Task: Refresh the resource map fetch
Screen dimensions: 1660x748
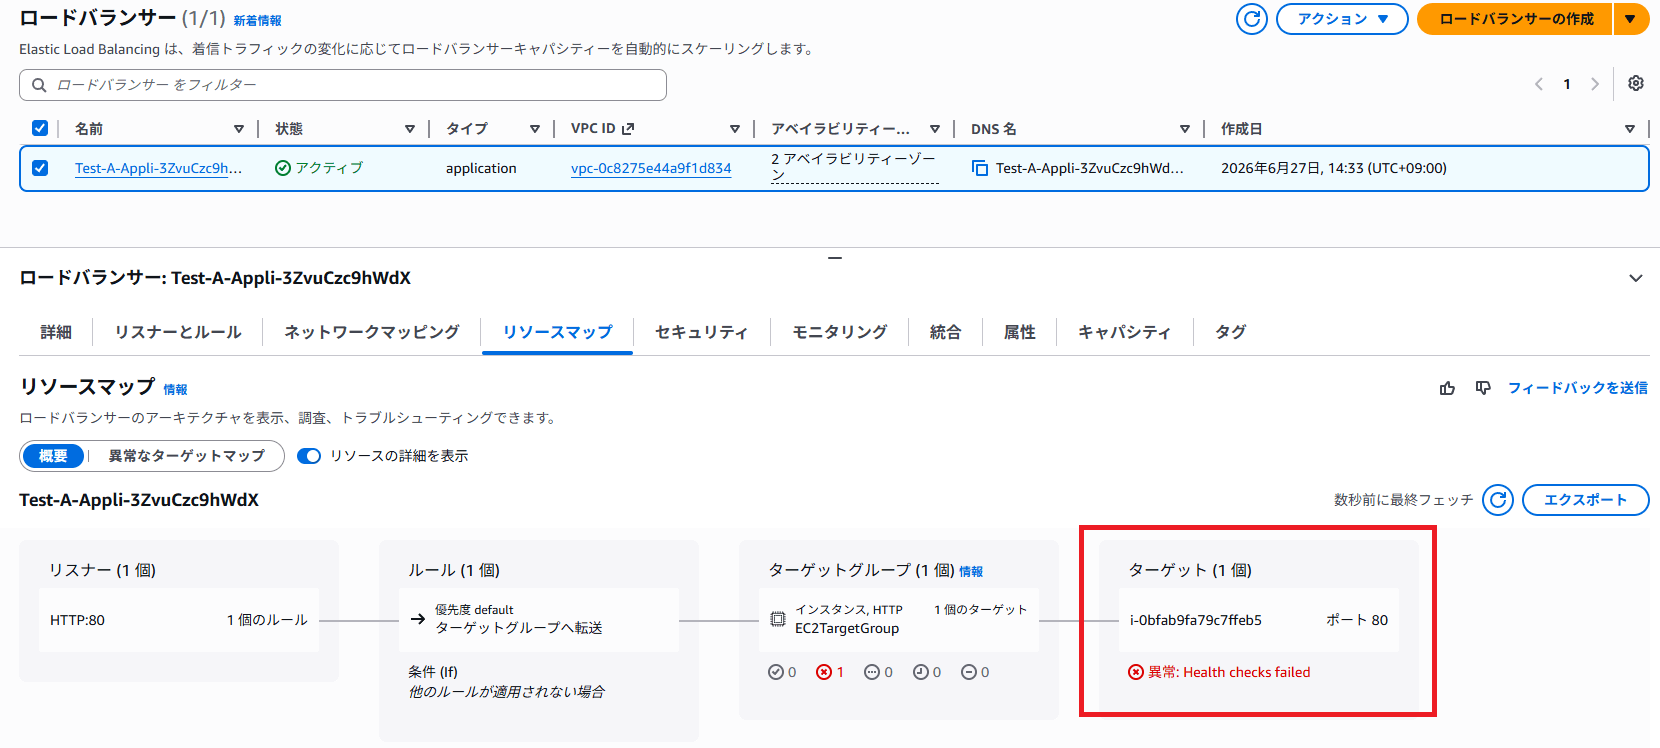Action: (1498, 500)
